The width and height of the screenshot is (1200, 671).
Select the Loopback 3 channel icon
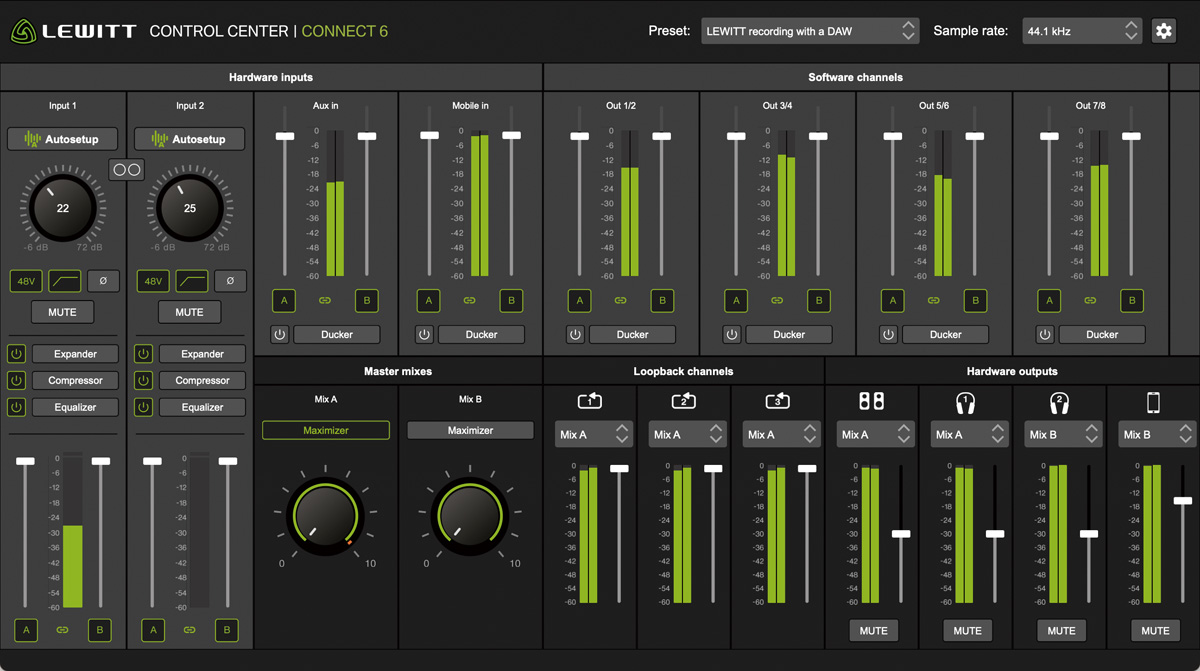[x=777, y=401]
